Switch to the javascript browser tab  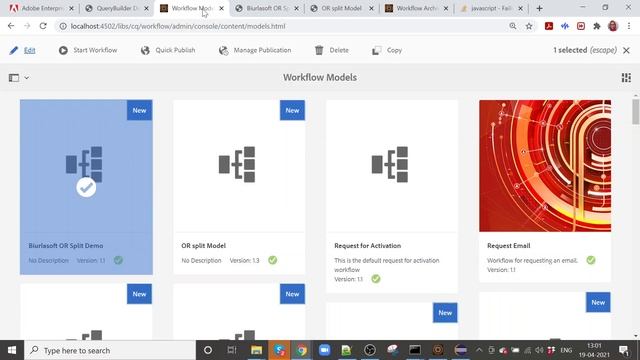click(491, 8)
